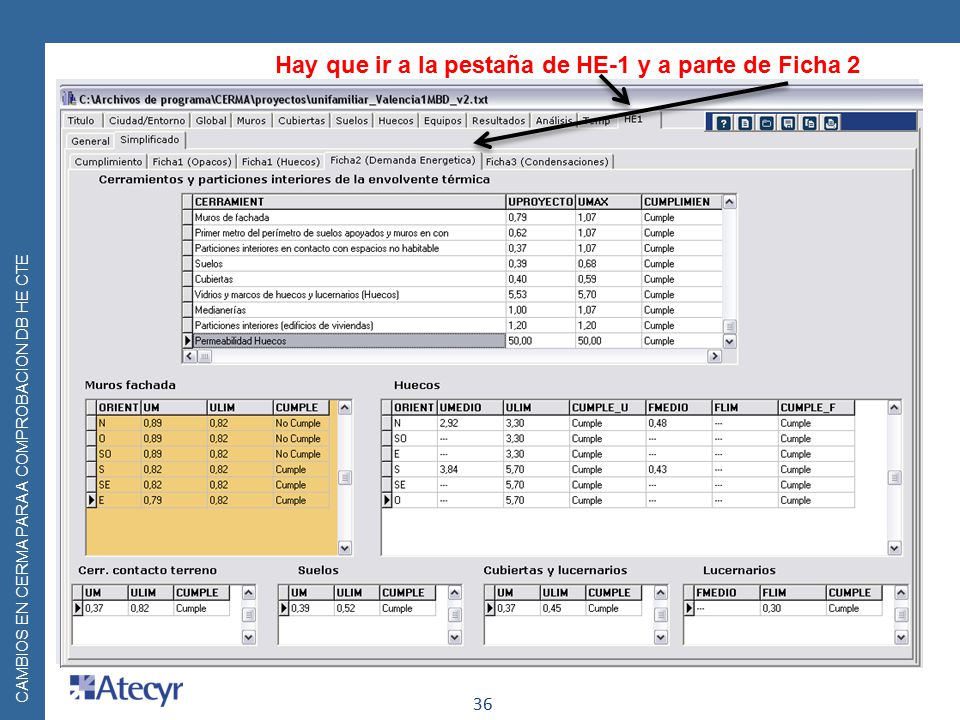This screenshot has width=960, height=720.
Task: Click up arrow in Lucernarios table scrollbar
Action: click(901, 593)
